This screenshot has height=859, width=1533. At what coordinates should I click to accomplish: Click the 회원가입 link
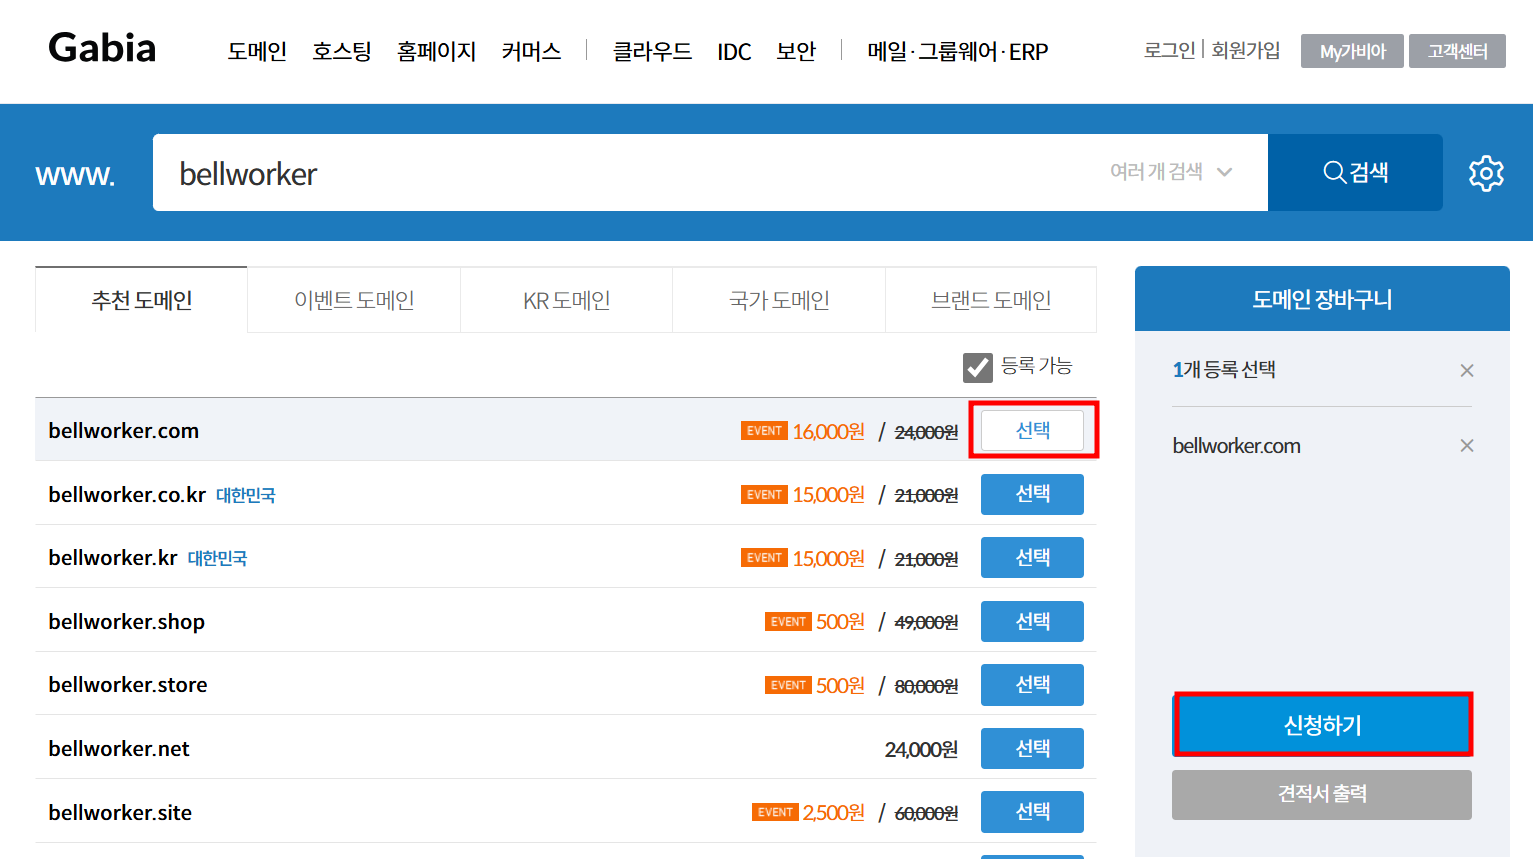1246,50
